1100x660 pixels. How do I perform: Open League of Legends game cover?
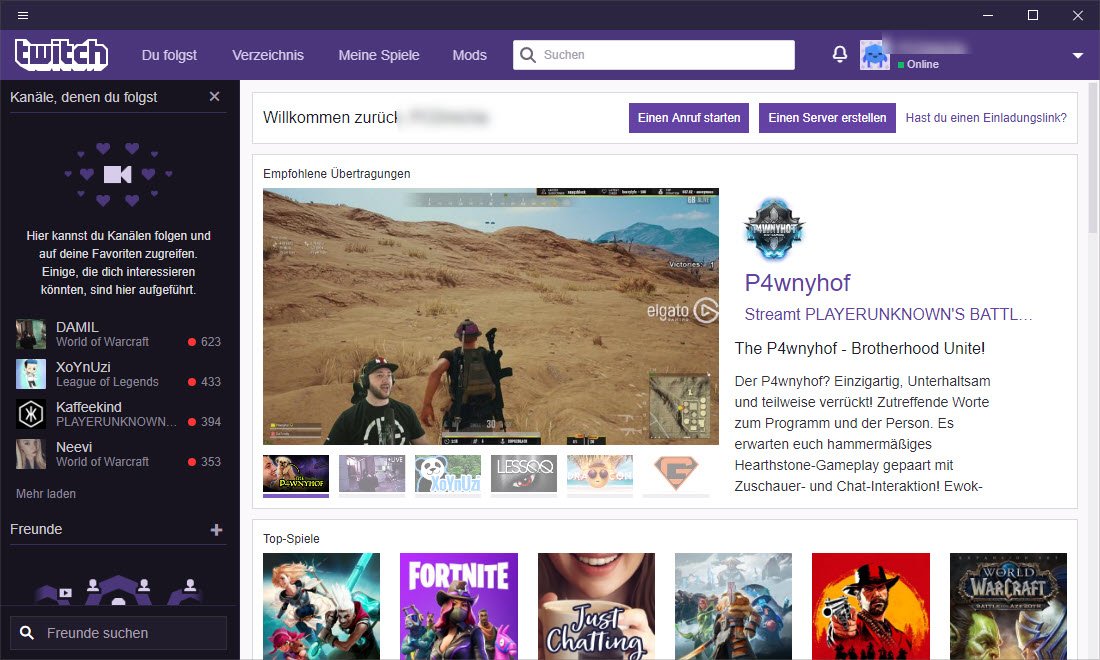[x=321, y=606]
